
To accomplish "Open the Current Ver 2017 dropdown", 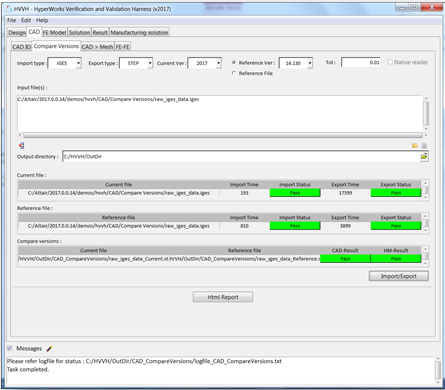I will coord(219,63).
